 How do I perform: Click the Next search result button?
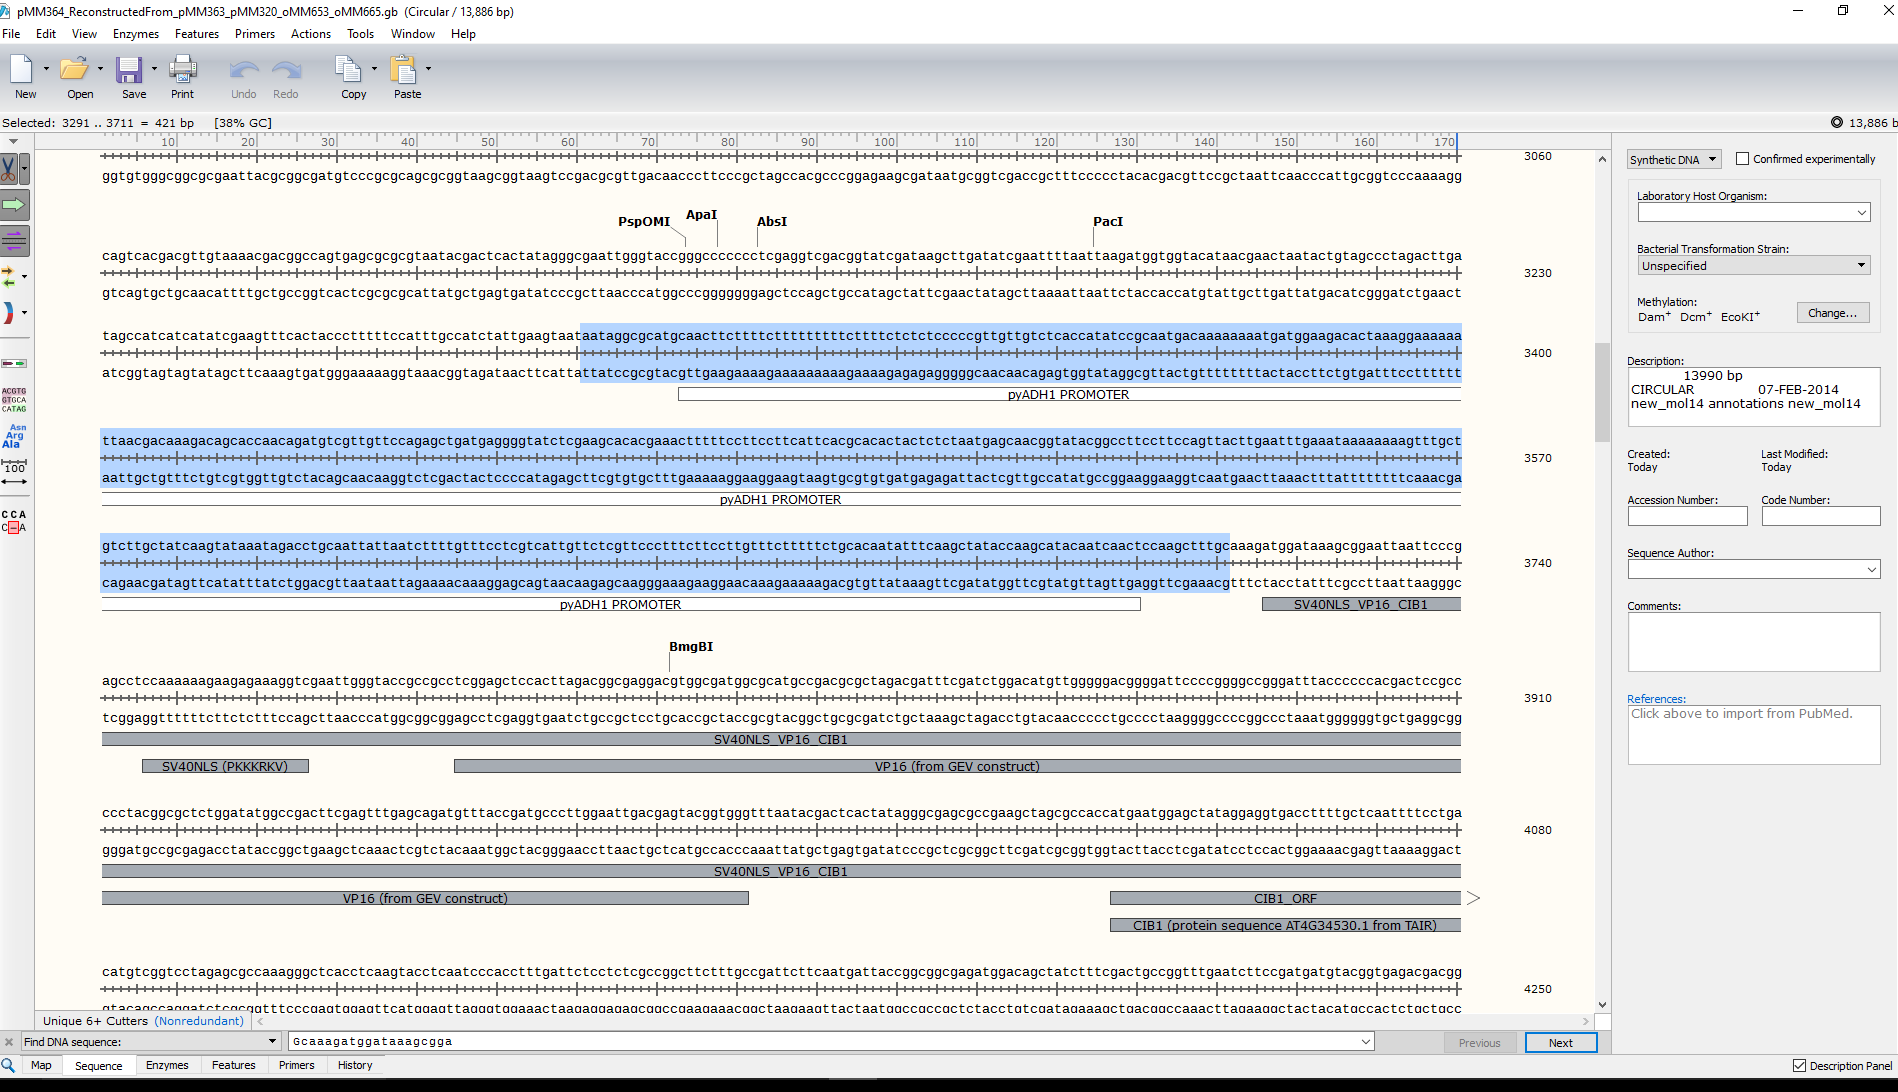click(x=1560, y=1043)
